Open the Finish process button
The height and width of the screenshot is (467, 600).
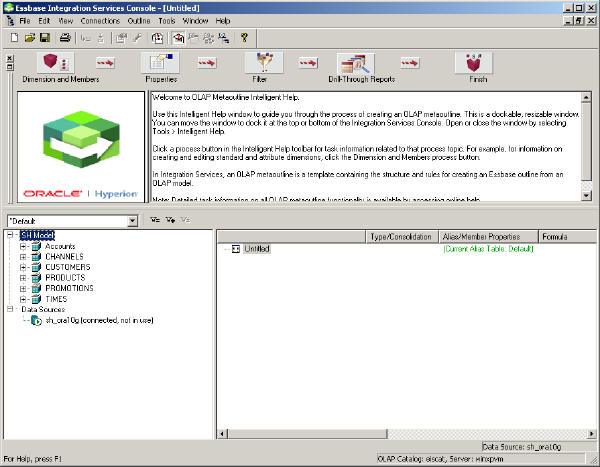coord(474,62)
